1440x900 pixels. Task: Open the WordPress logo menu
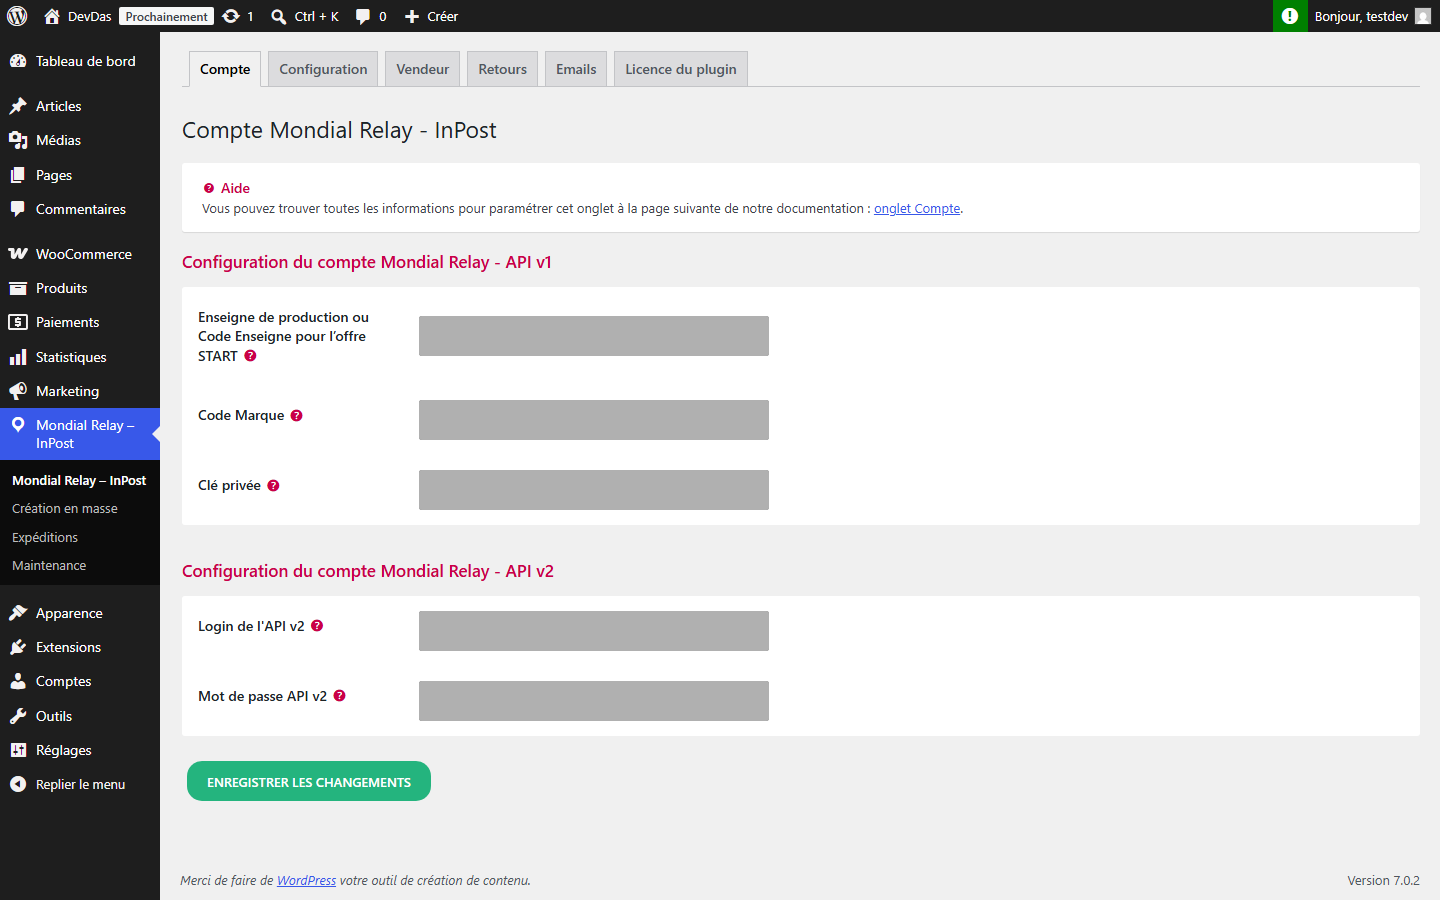17,16
